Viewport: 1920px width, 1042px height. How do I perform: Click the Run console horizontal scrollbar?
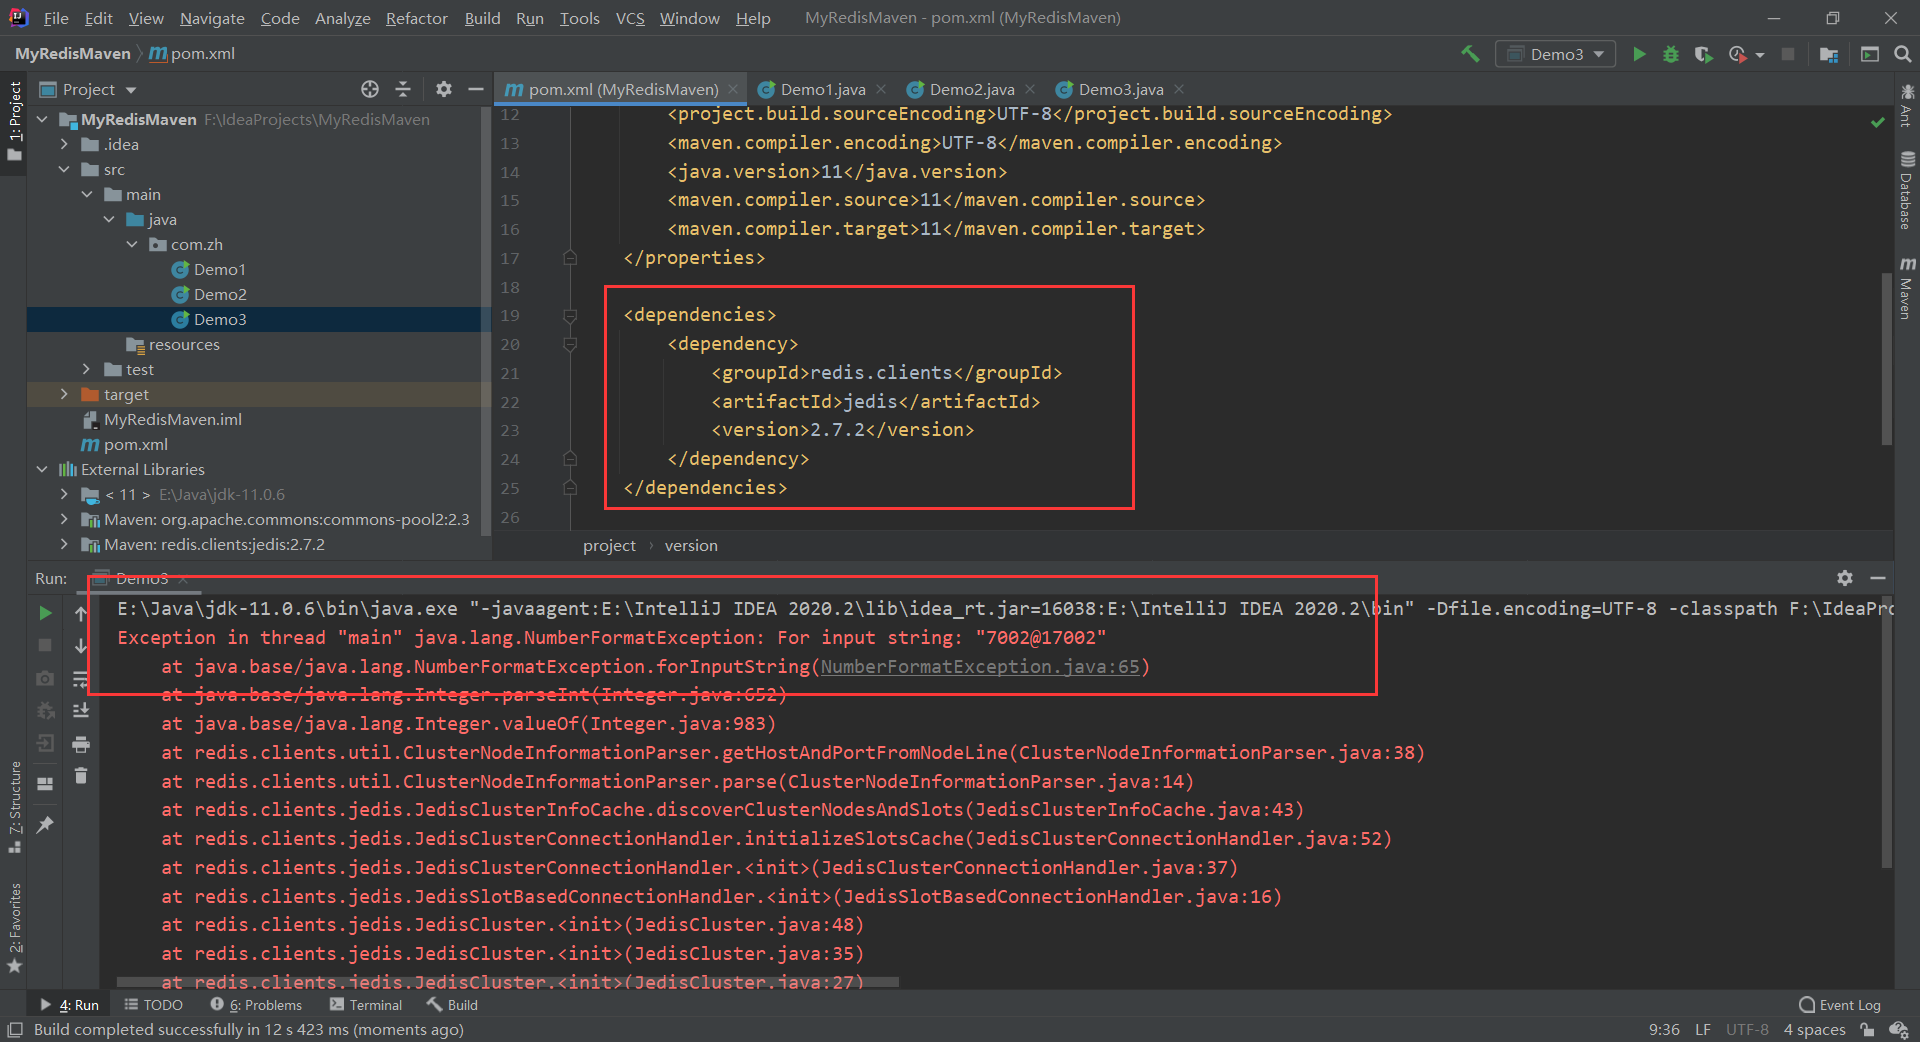508,983
